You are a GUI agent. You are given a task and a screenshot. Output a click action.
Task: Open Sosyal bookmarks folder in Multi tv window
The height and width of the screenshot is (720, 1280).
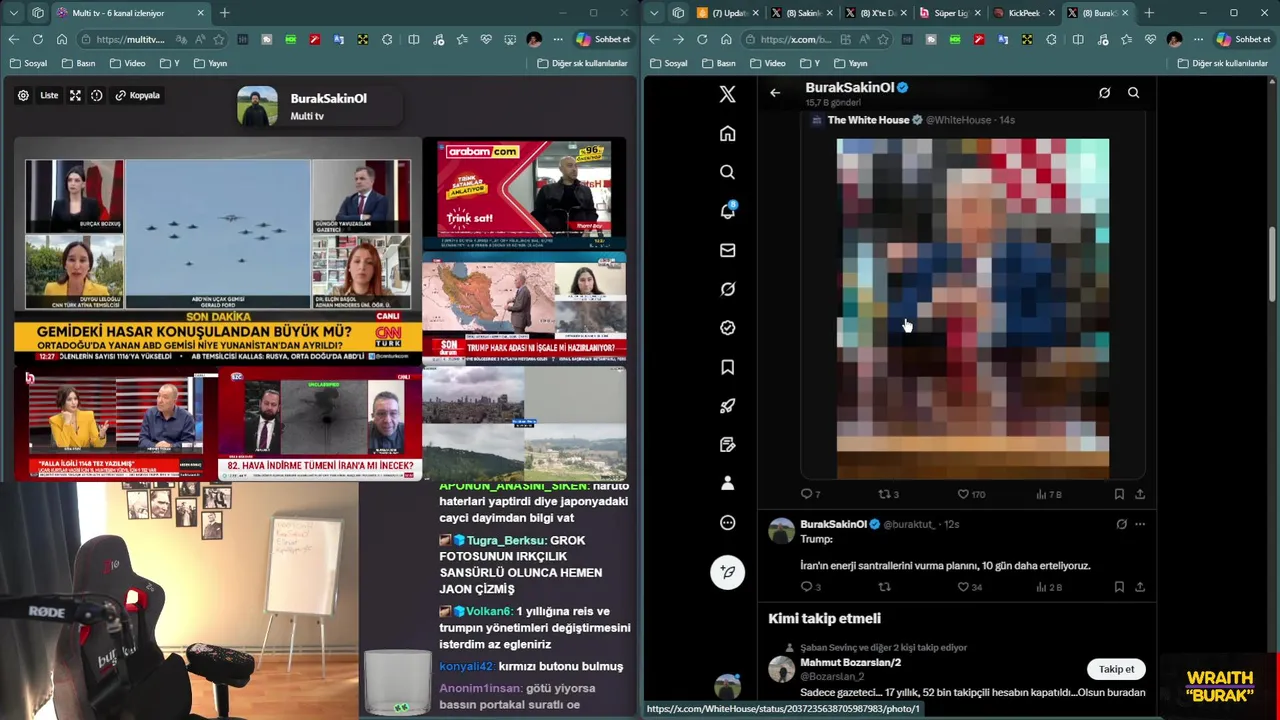28,63
